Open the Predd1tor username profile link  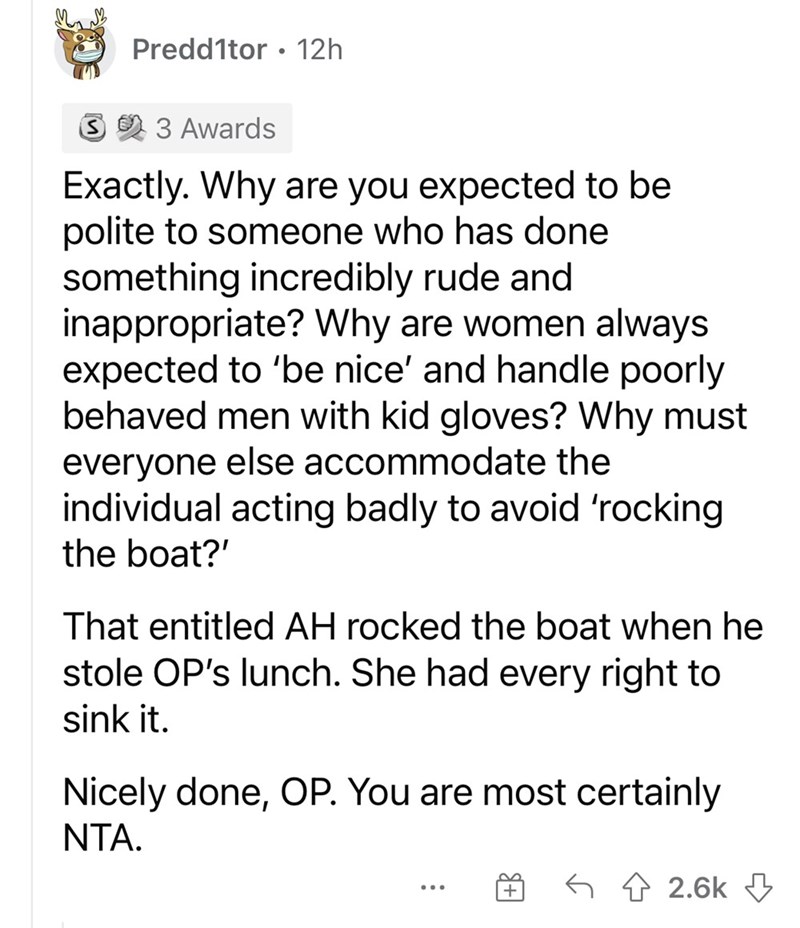(199, 49)
